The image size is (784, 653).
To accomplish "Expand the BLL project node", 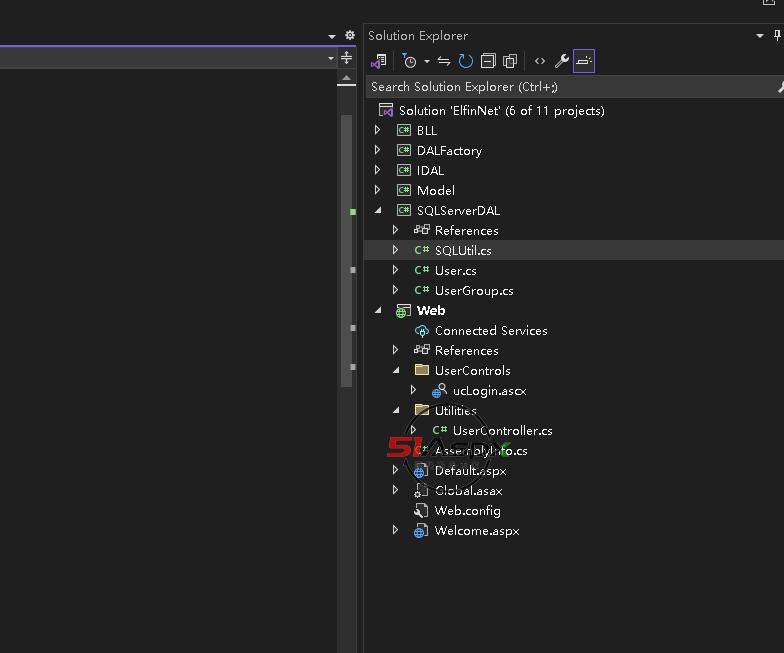I will click(x=378, y=130).
